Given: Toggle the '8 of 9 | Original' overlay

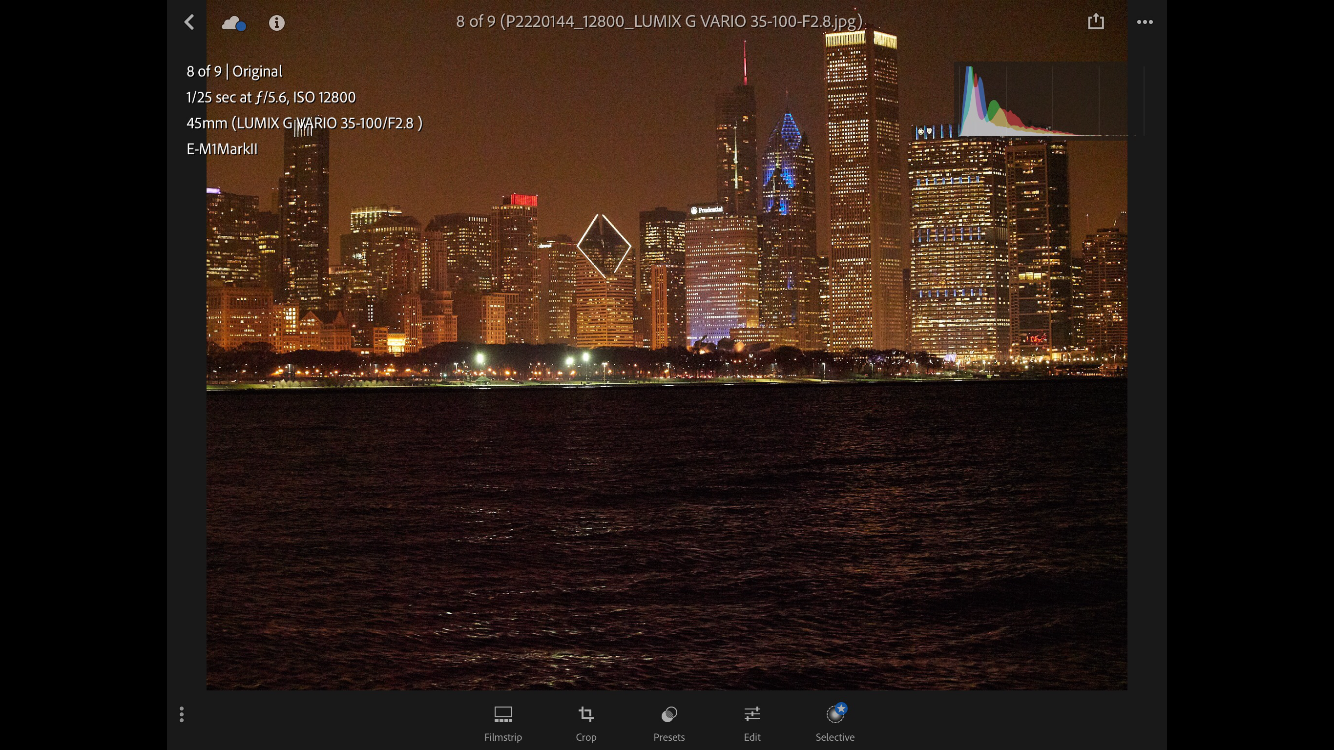Looking at the screenshot, I should click(x=234, y=71).
